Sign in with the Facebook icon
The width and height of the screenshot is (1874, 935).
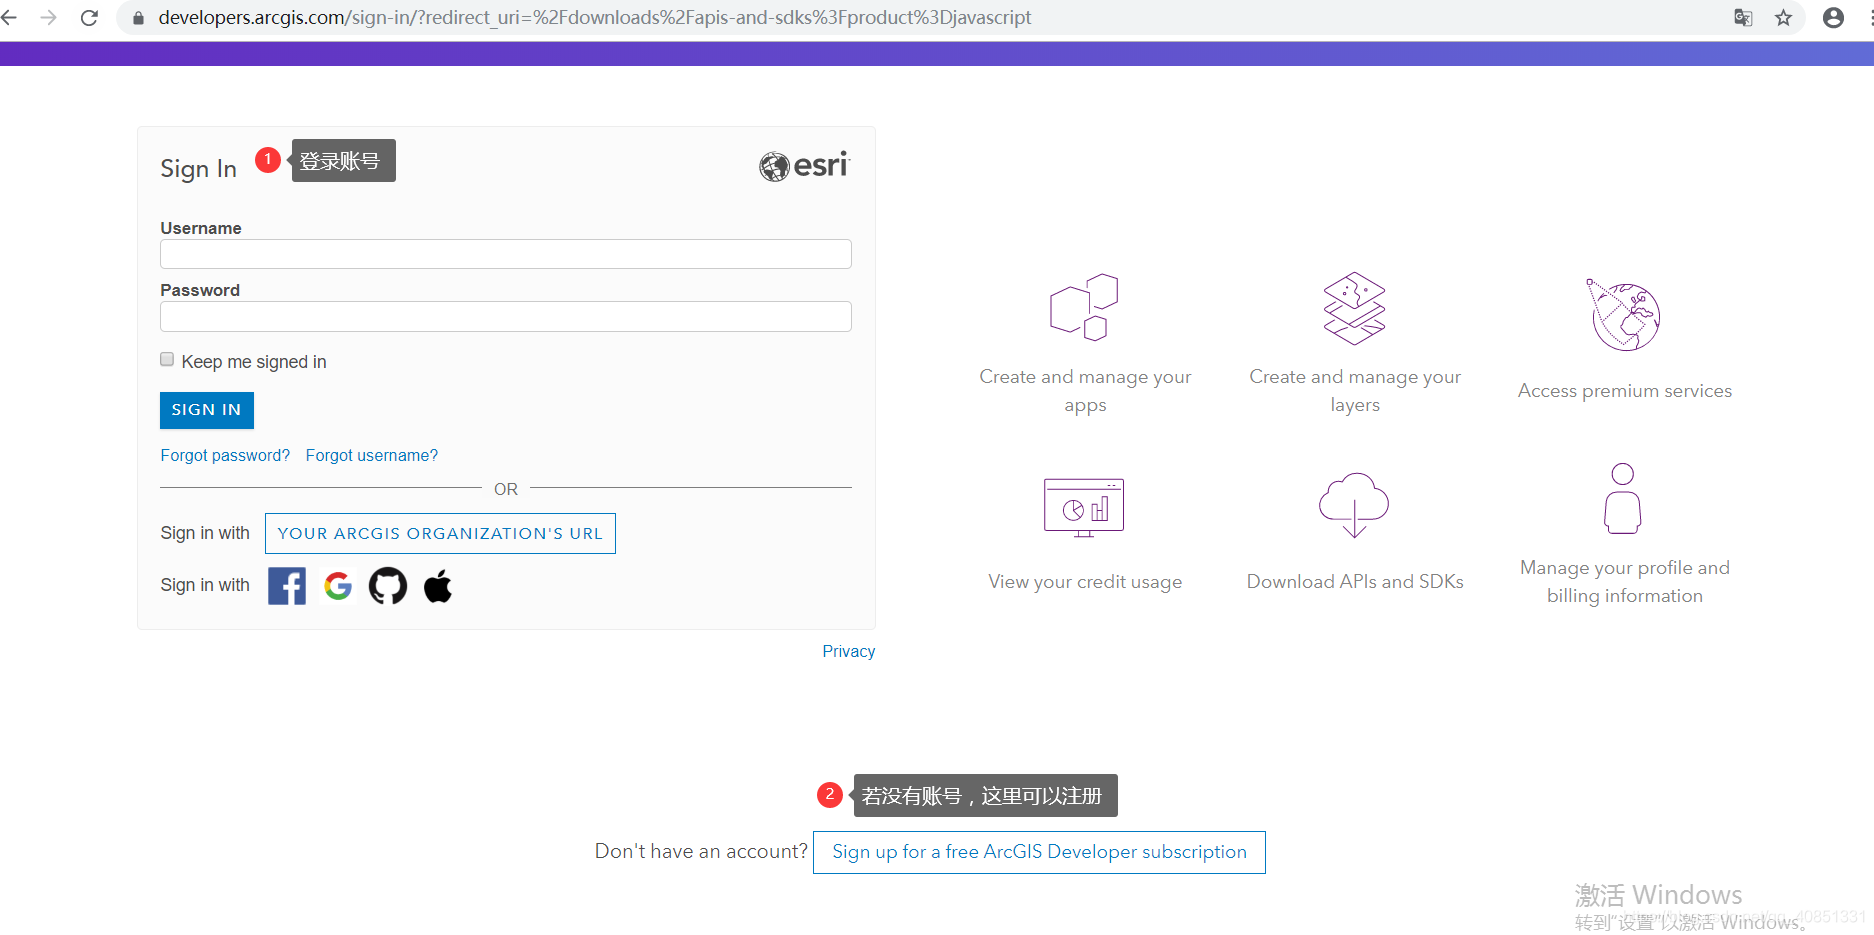click(287, 586)
